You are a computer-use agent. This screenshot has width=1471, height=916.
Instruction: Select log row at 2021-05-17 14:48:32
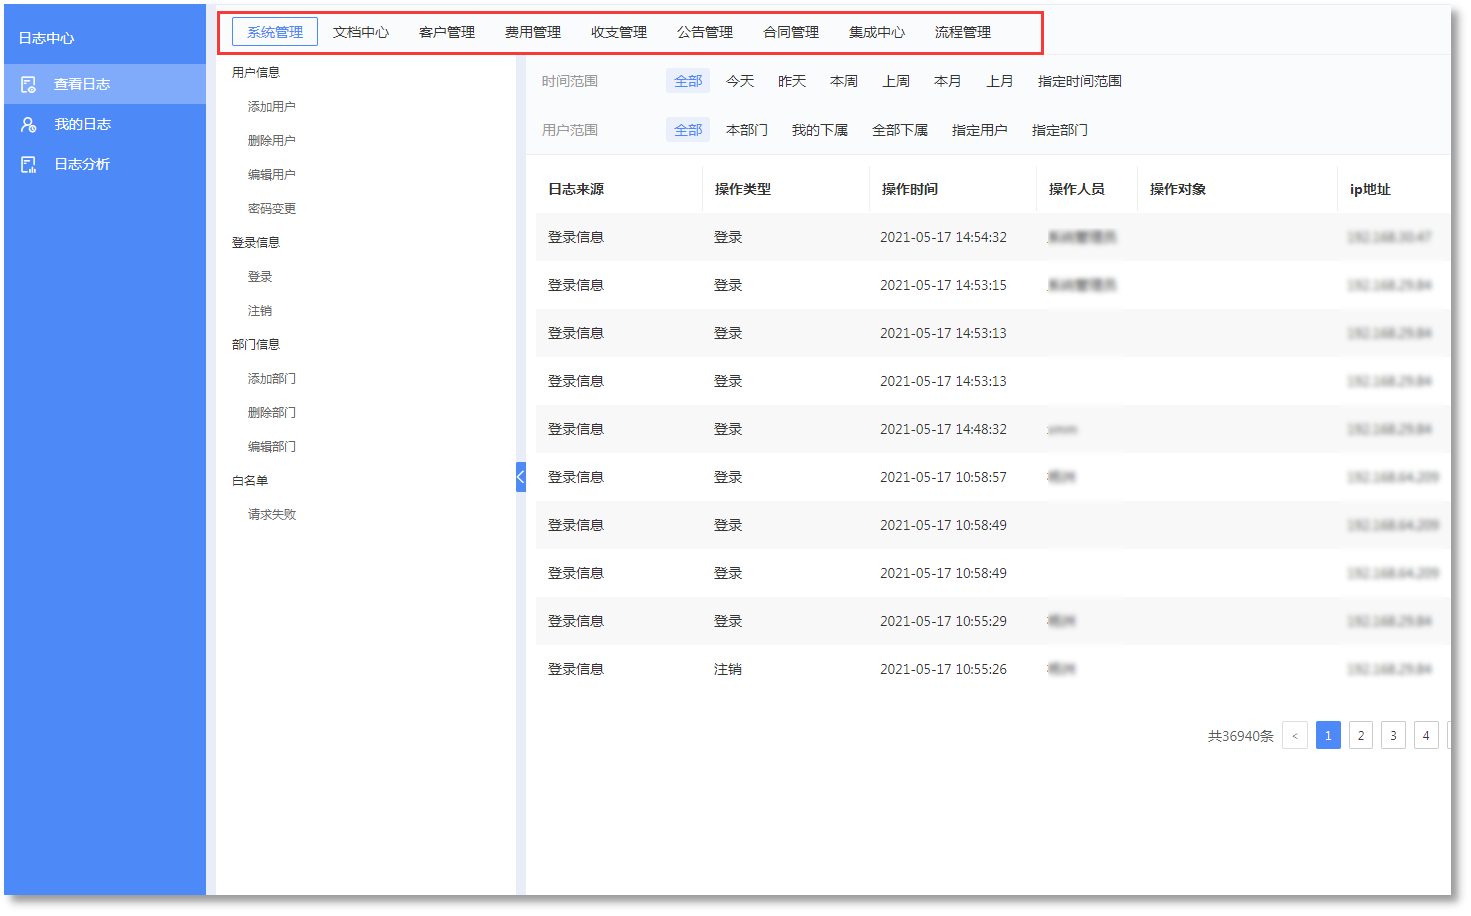click(x=992, y=429)
